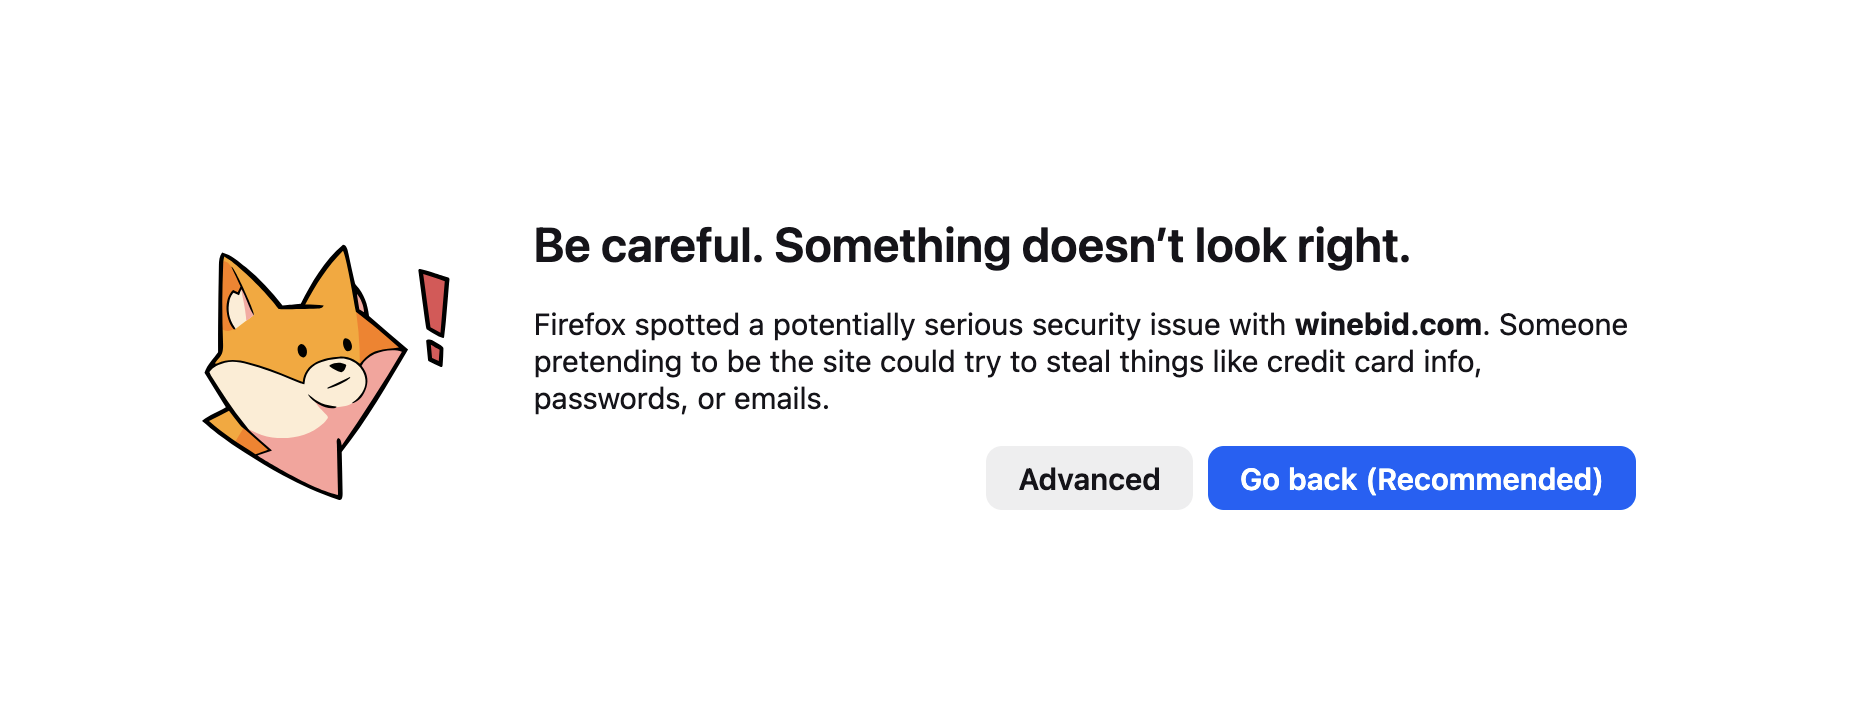Viewport: 1862px width, 726px height.
Task: Click the bold winebid.com domain name
Action: tap(1388, 325)
